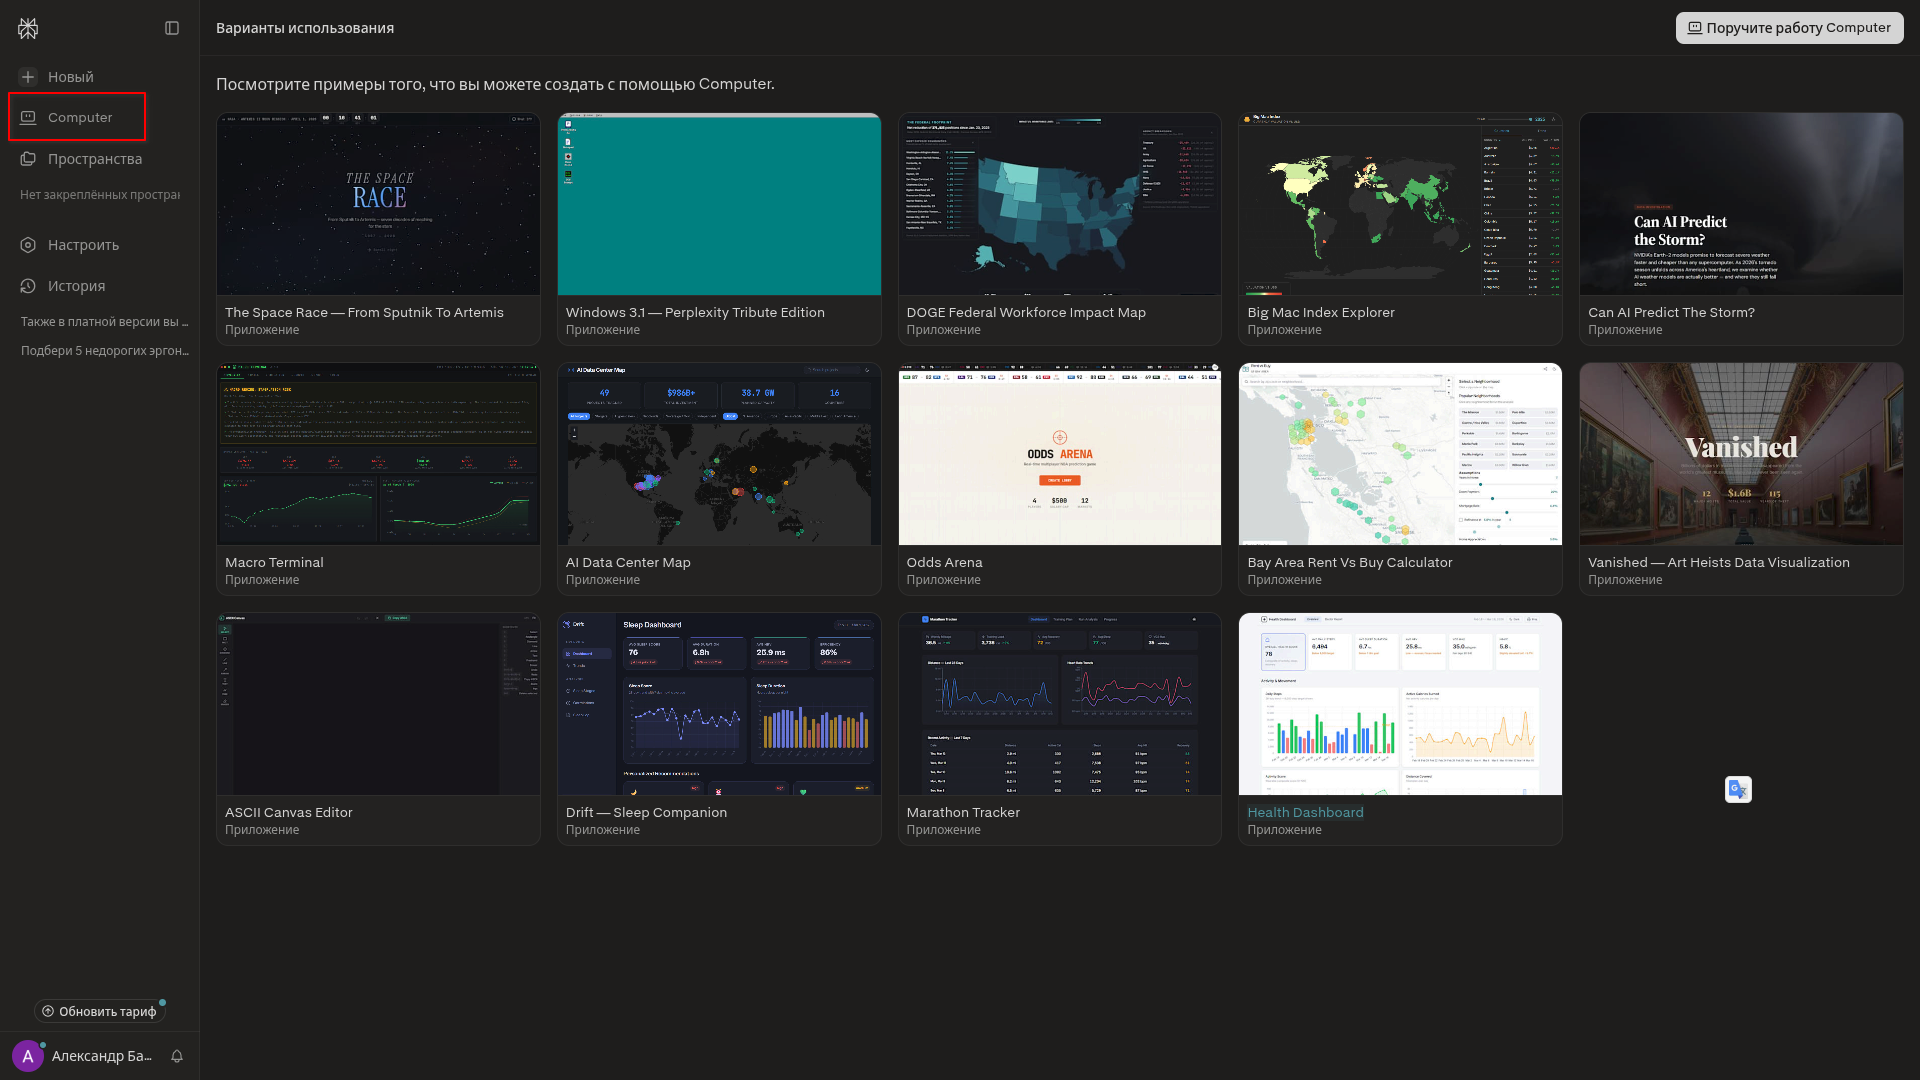Click 'Windows 3.1 — Perplexity Tribute Edition' title
1920x1080 pixels.
coord(695,312)
